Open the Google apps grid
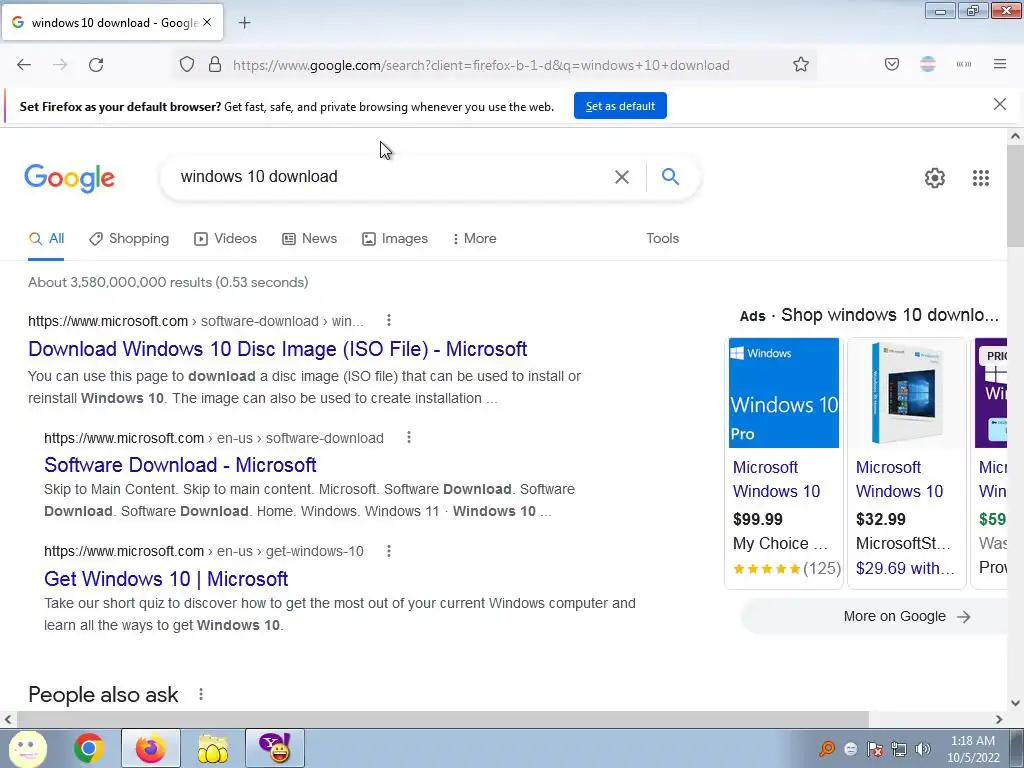The image size is (1024, 768). tap(980, 178)
